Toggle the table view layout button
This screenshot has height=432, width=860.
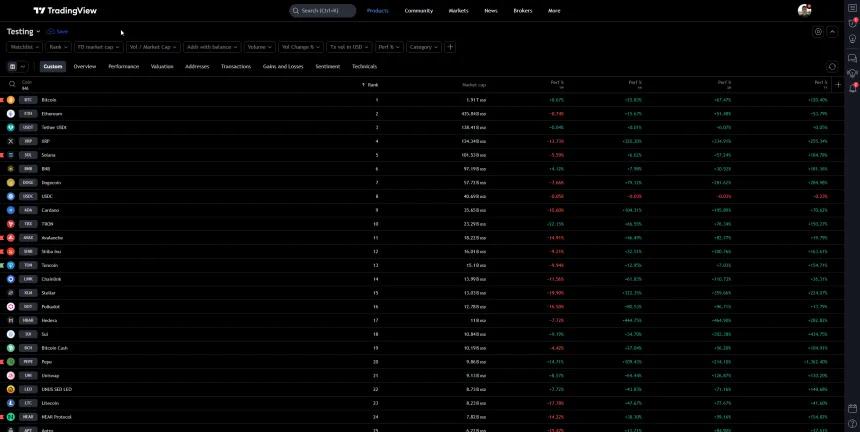pyautogui.click(x=12, y=67)
